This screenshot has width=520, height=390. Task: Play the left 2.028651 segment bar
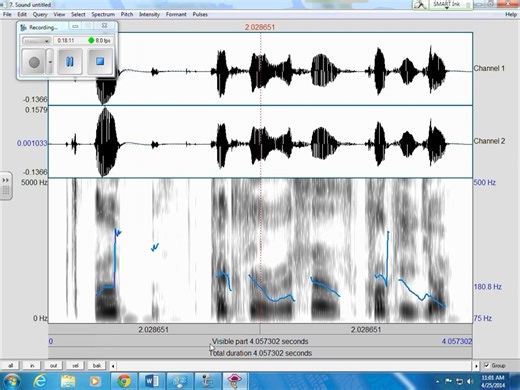[x=154, y=330]
